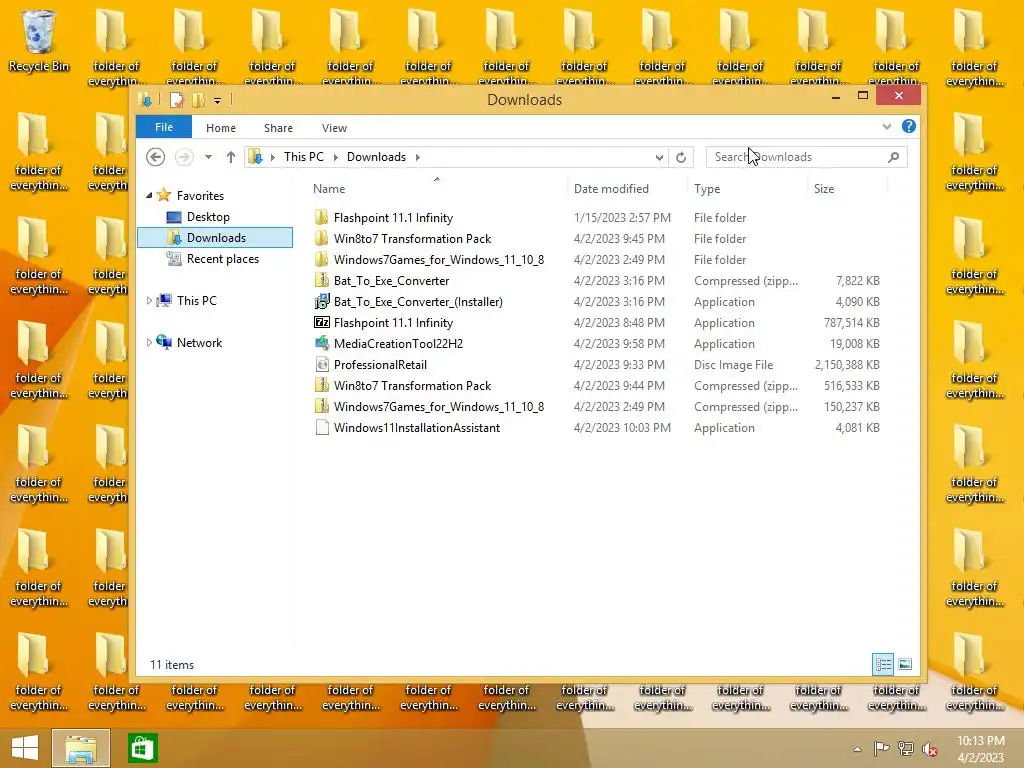Click Windows11InstallationAssistant file icon
The height and width of the screenshot is (768, 1024).
pos(321,428)
